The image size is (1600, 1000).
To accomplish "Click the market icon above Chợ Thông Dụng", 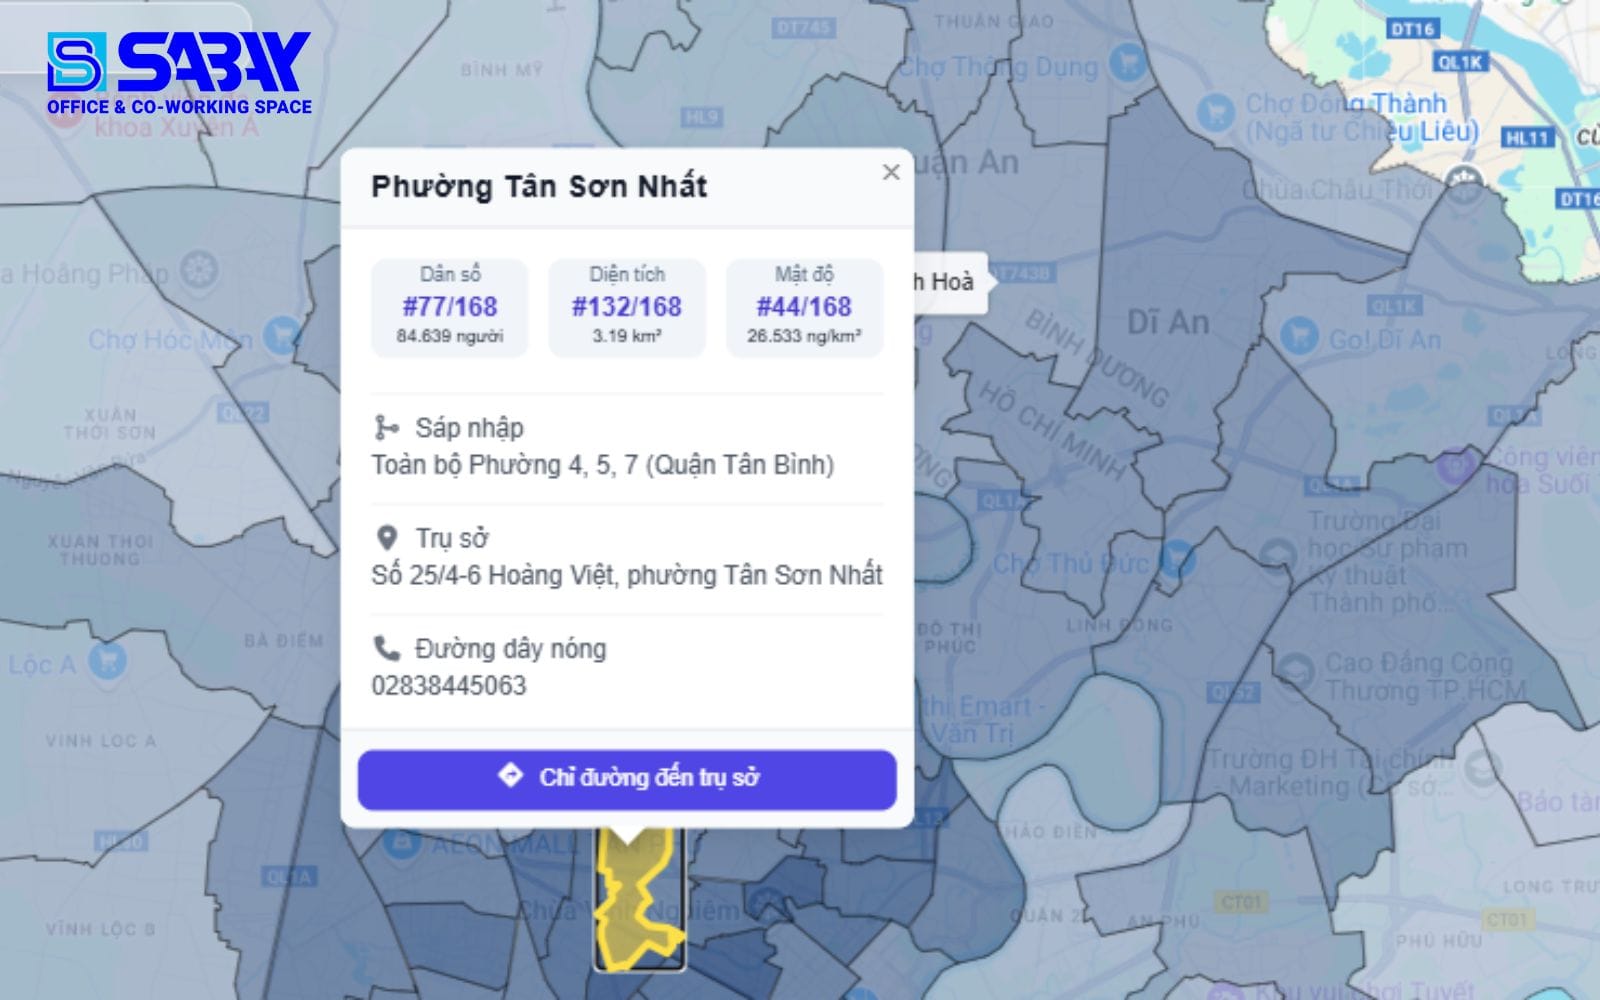I will click(1128, 62).
